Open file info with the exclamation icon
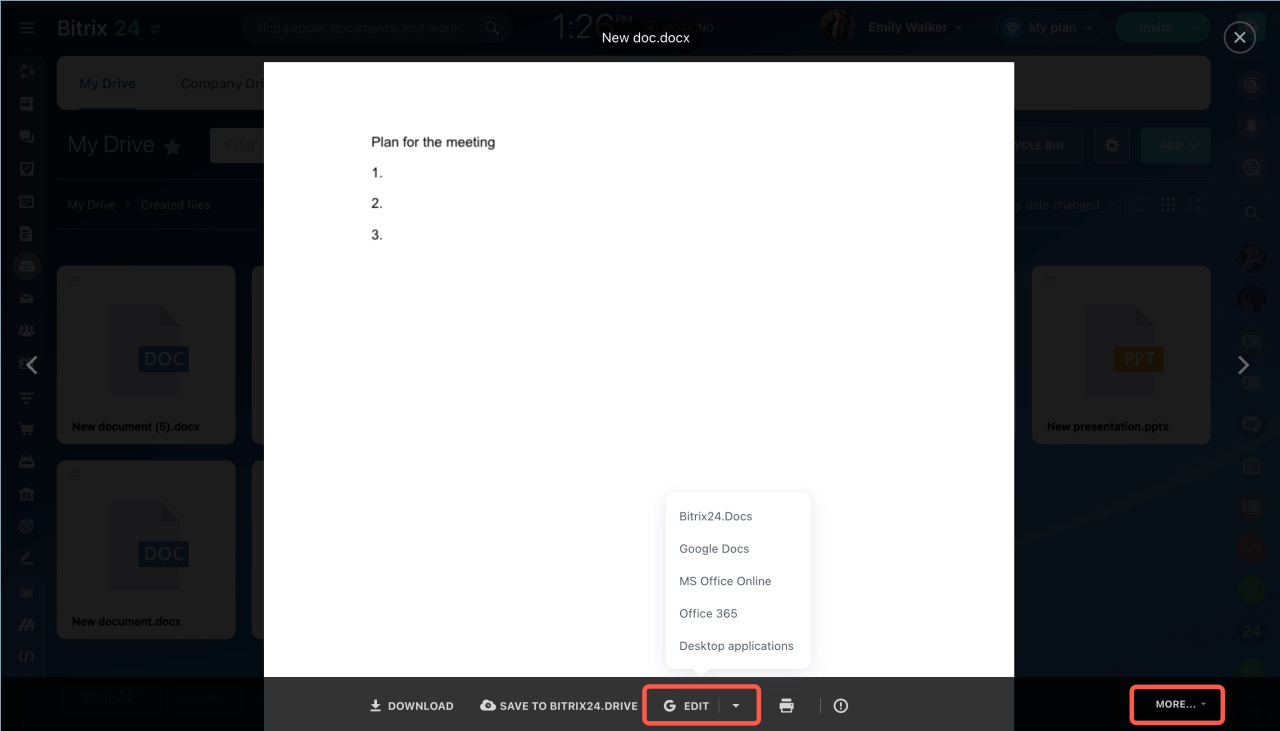 point(841,706)
